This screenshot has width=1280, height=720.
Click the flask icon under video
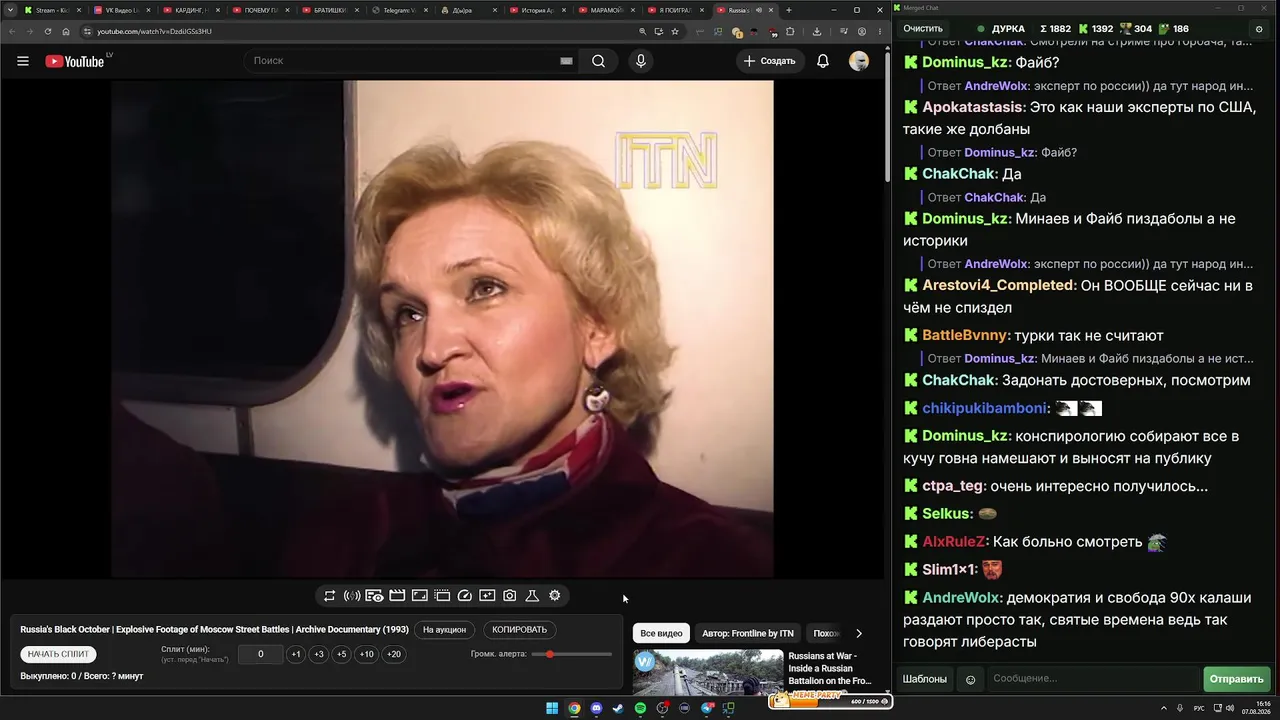(532, 596)
